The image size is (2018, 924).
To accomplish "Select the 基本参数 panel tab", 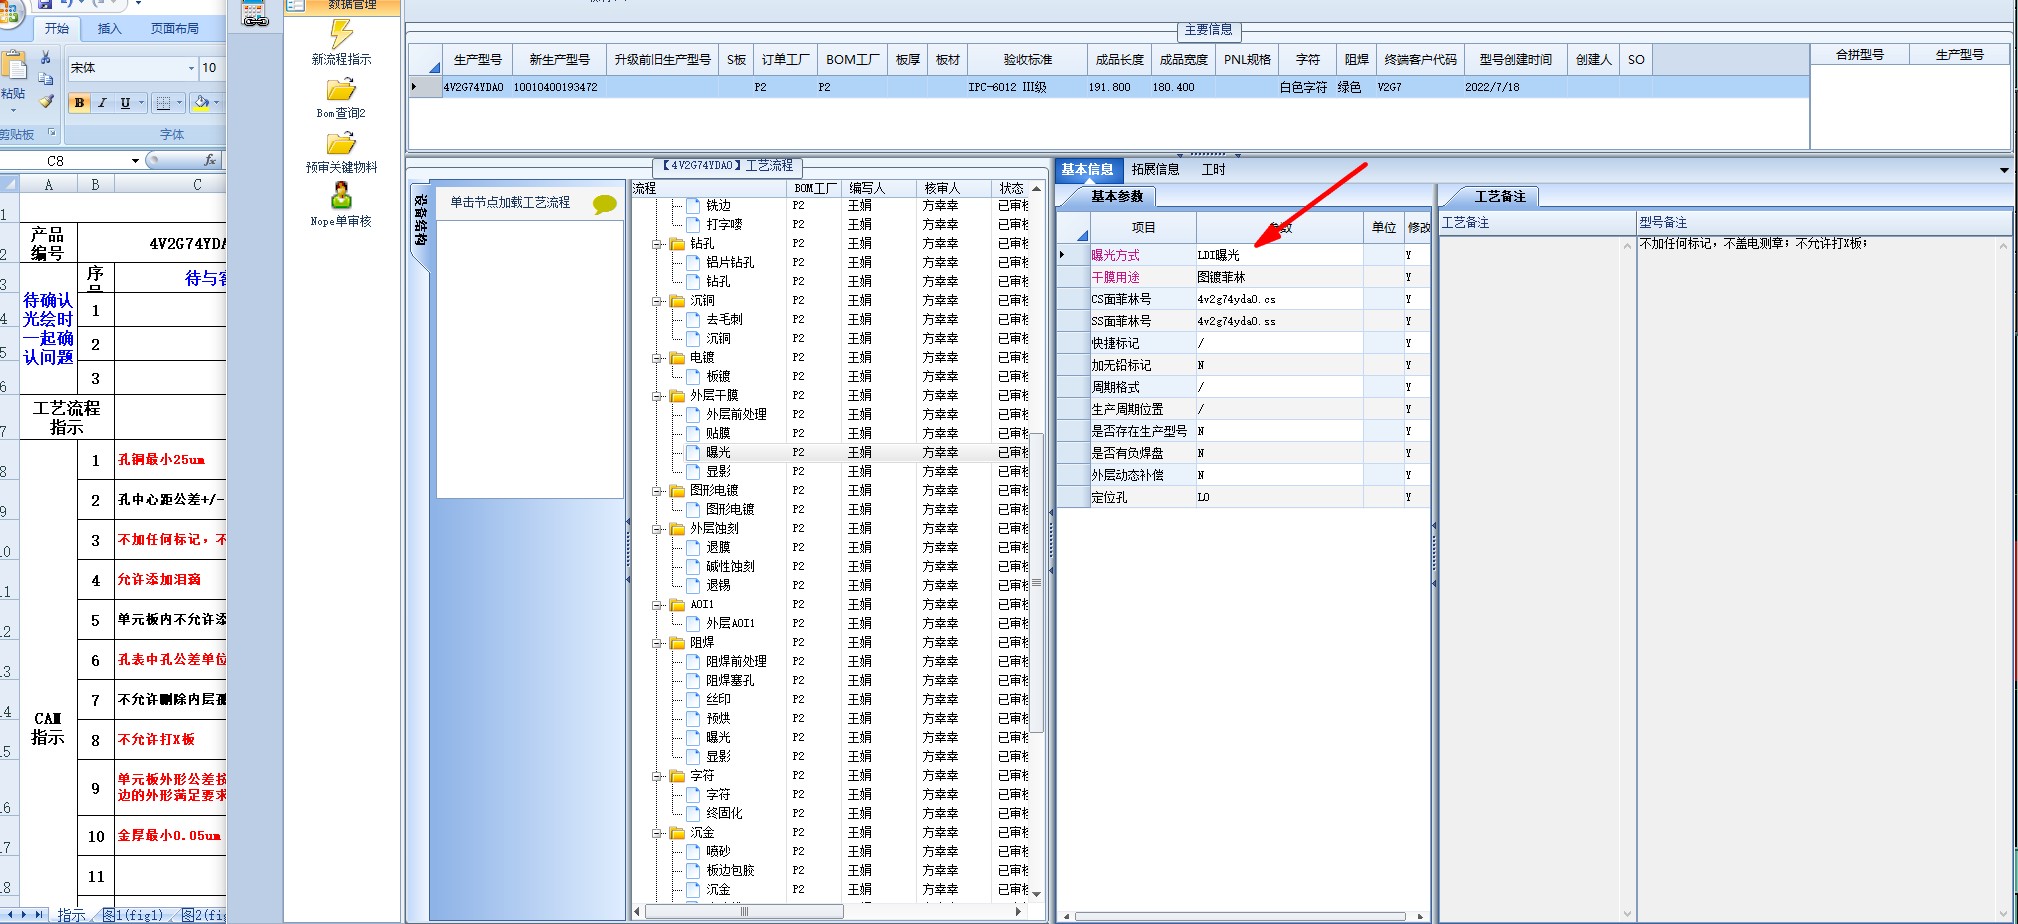I will [x=1117, y=197].
